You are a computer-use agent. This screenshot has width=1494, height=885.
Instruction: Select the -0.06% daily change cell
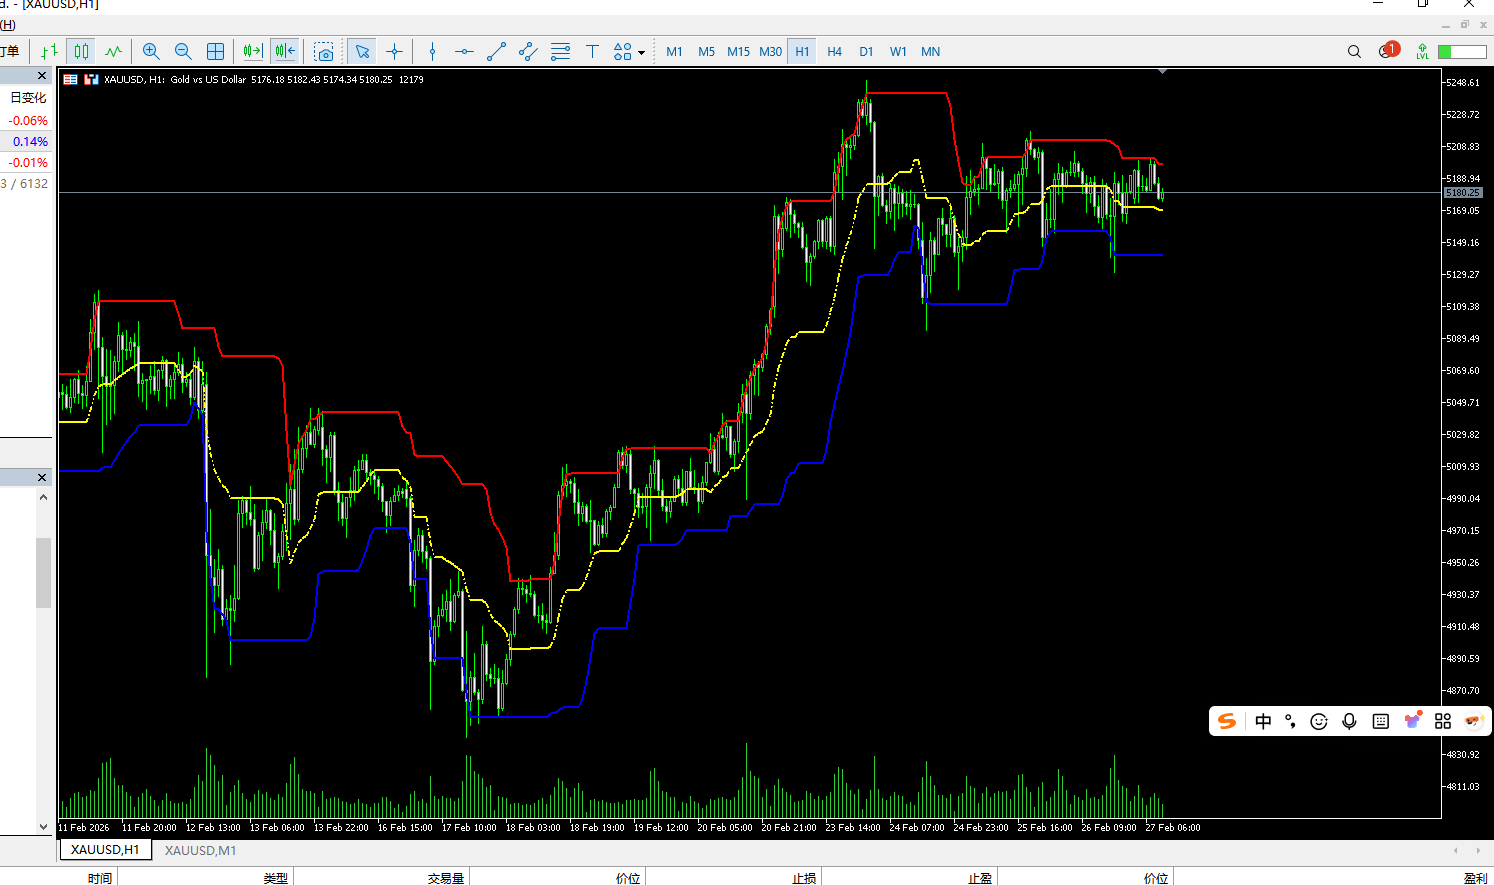(x=28, y=120)
